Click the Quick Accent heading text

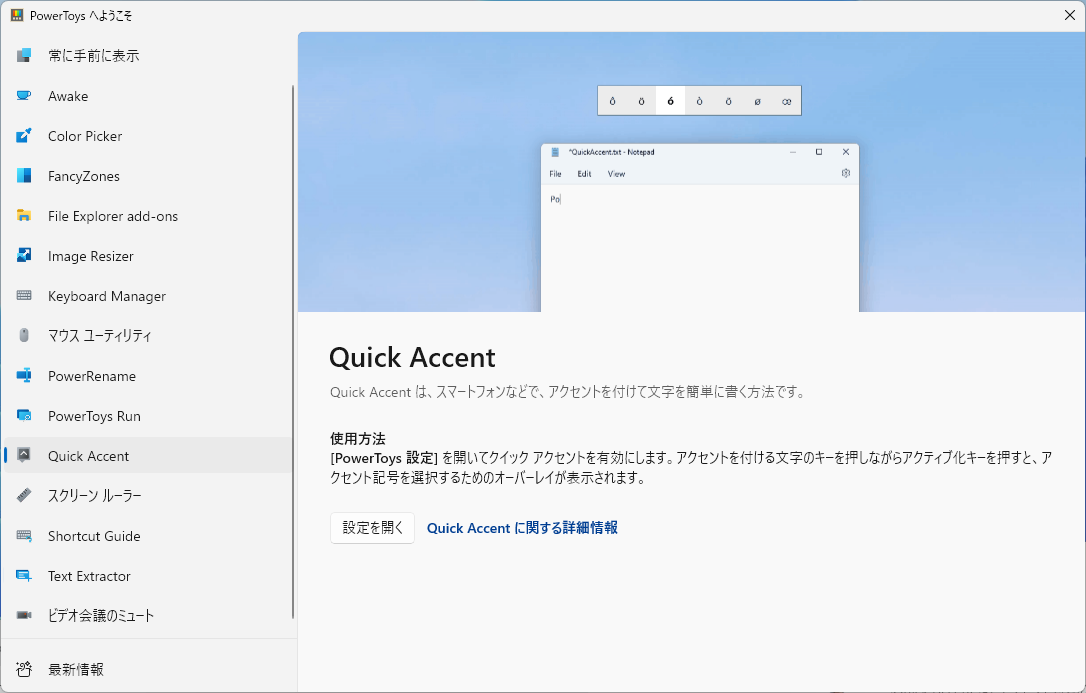412,357
